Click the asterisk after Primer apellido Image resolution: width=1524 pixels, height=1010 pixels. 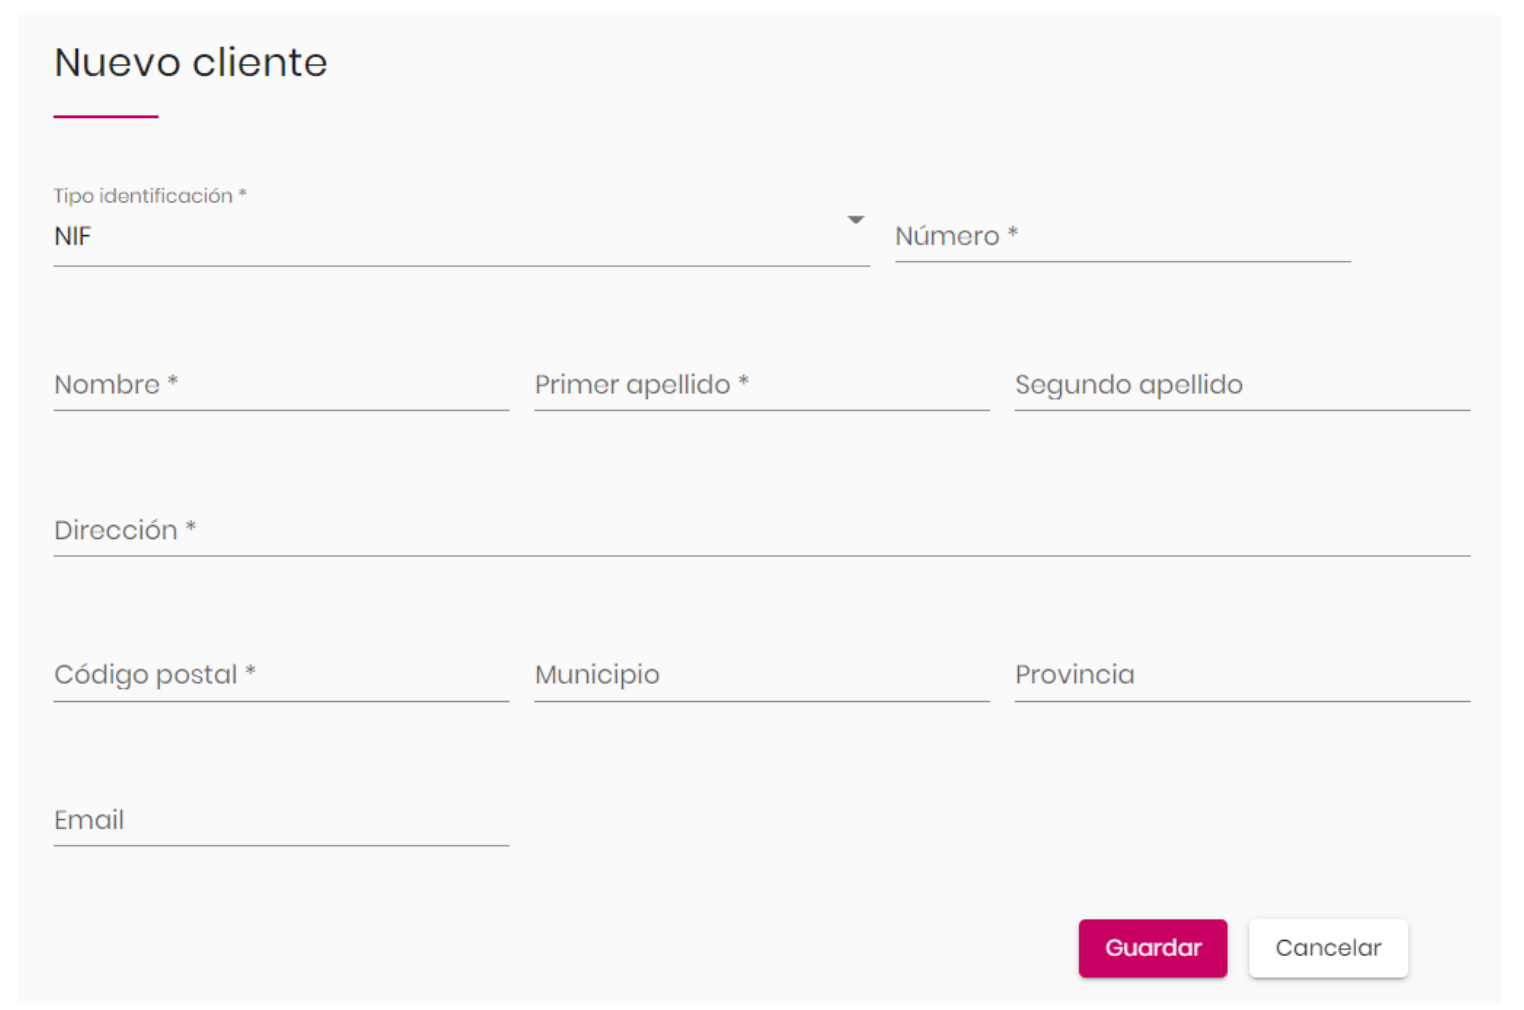pos(743,381)
